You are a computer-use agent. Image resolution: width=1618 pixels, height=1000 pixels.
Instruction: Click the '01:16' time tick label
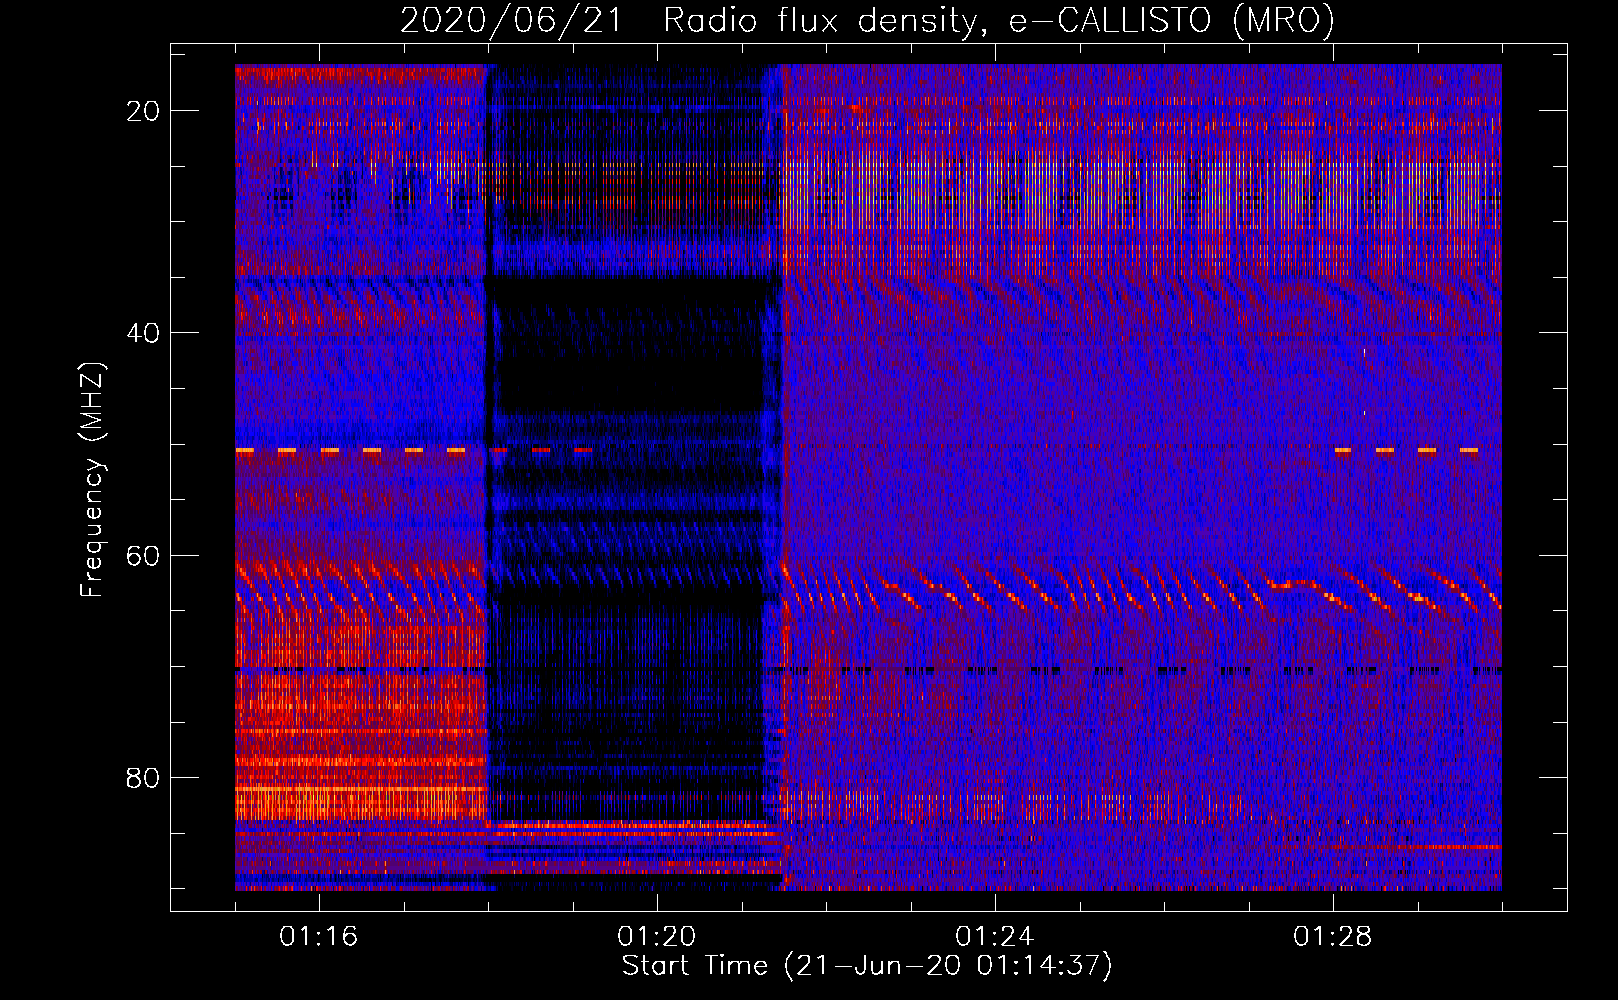tap(318, 937)
